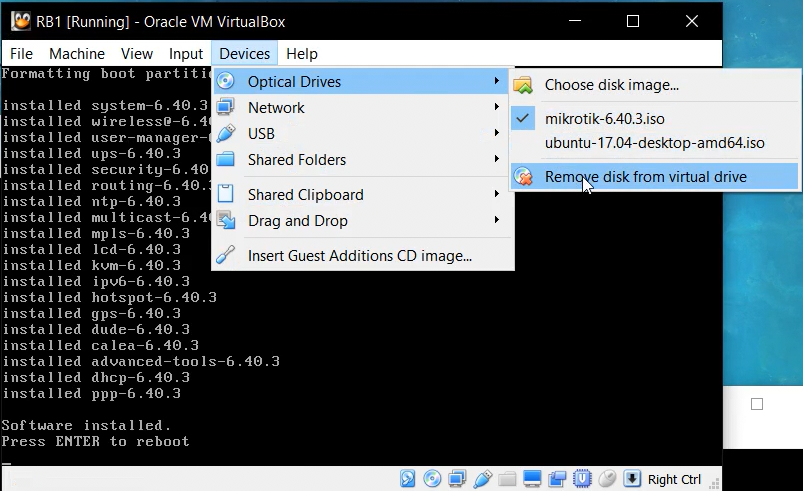This screenshot has height=491, width=803.
Task: Select Optical Drives menu entry
Action: [x=361, y=81]
